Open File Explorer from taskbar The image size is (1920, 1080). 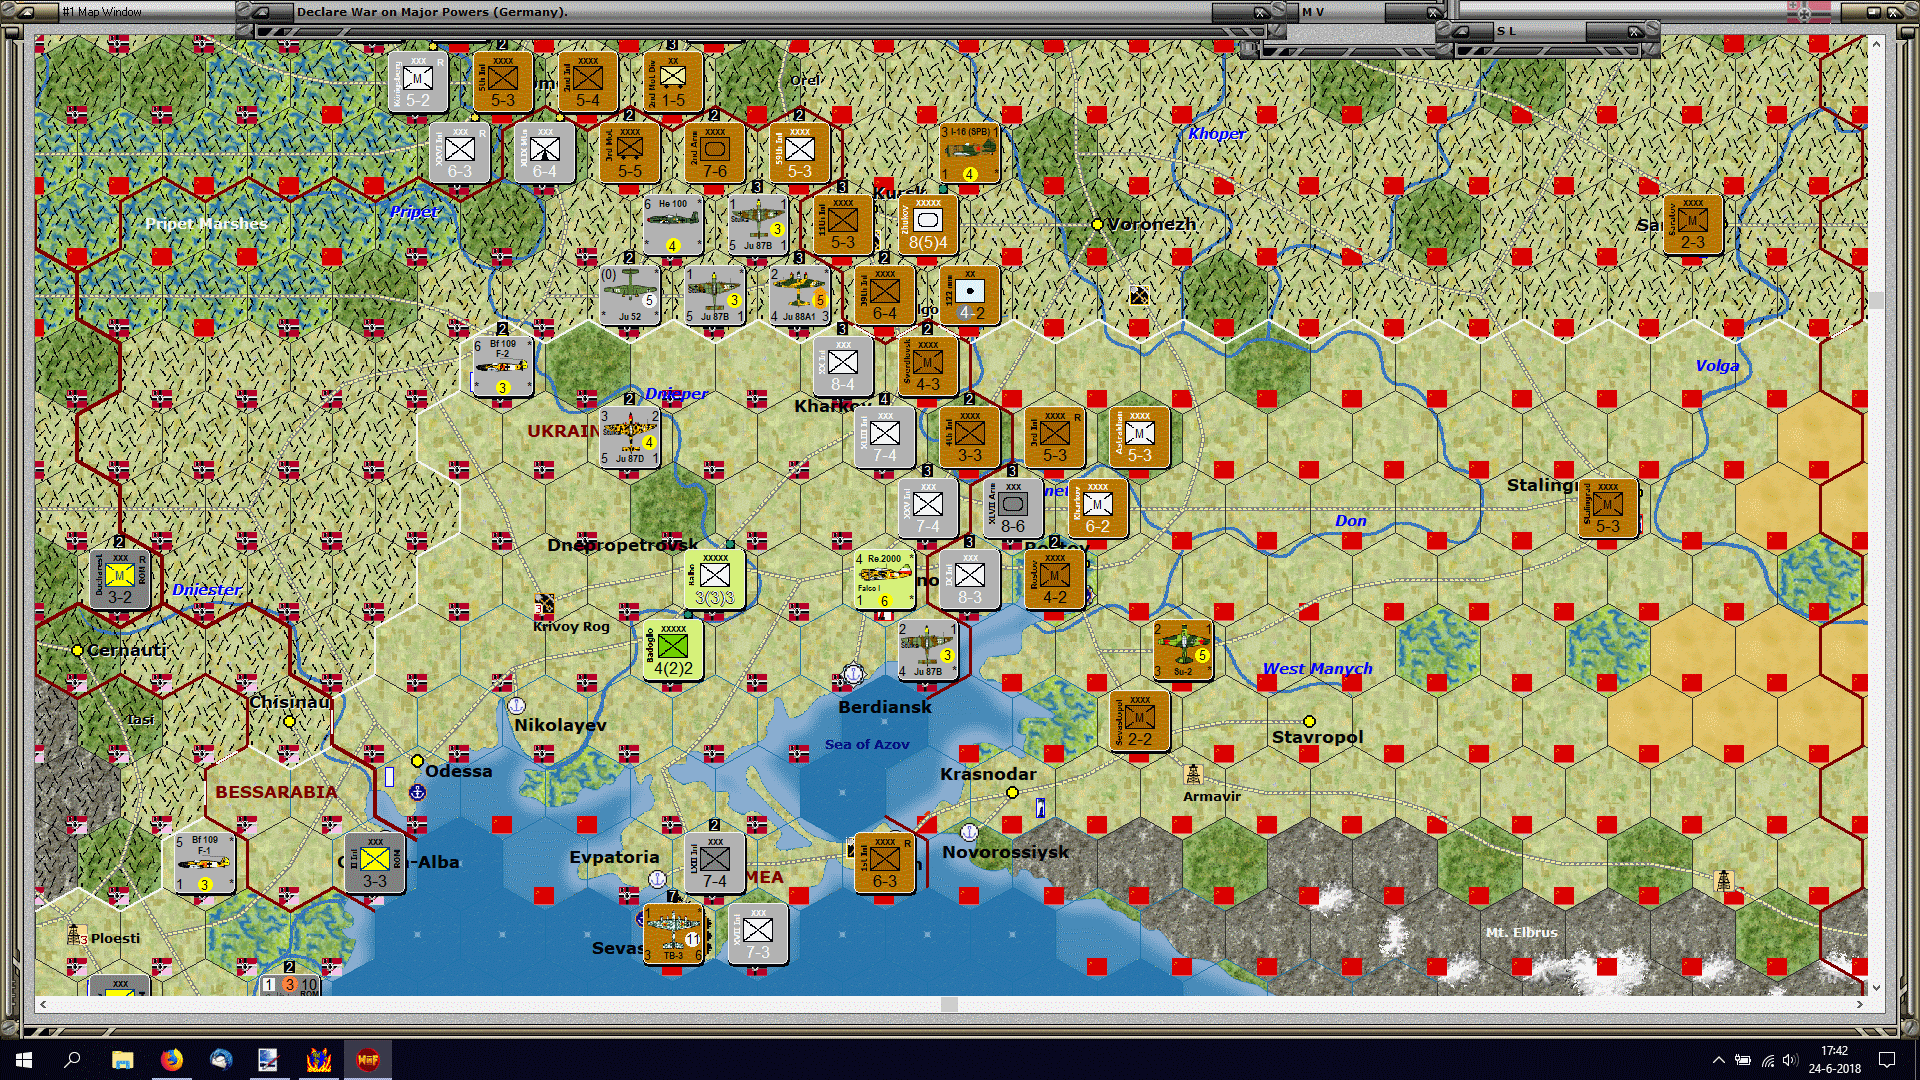click(122, 1059)
